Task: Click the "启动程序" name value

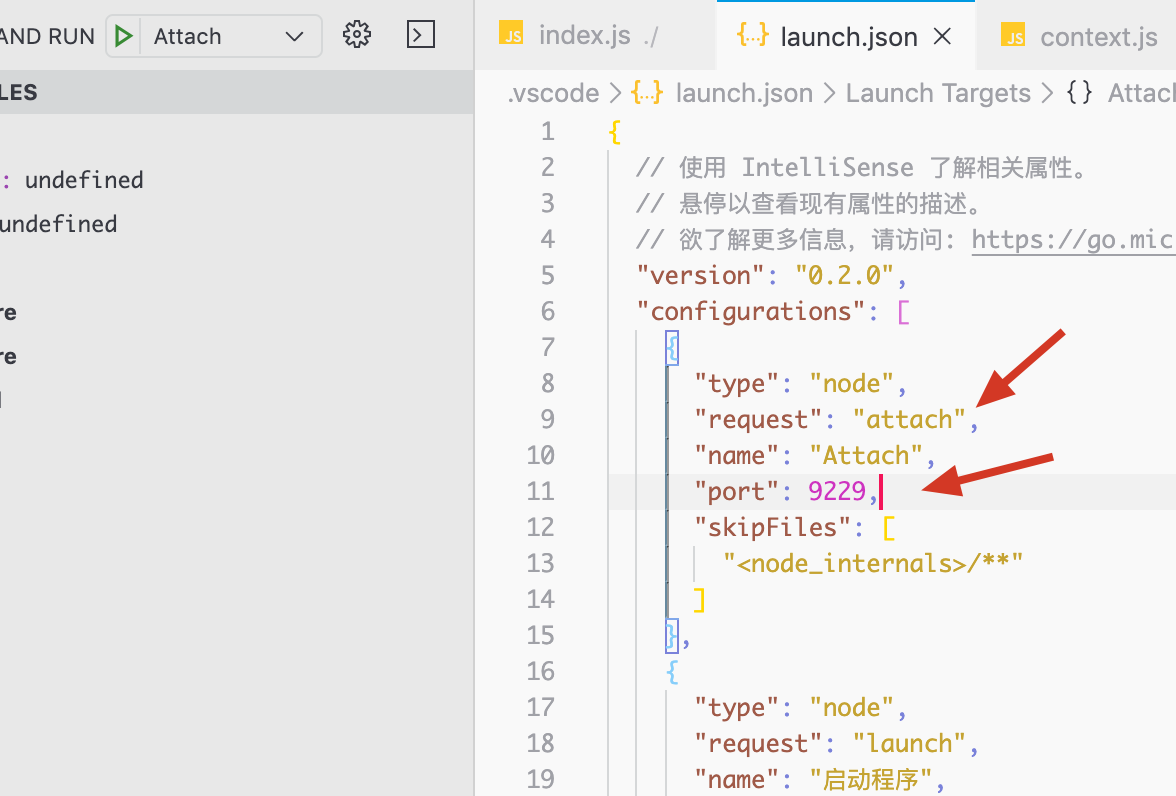Action: 870,779
